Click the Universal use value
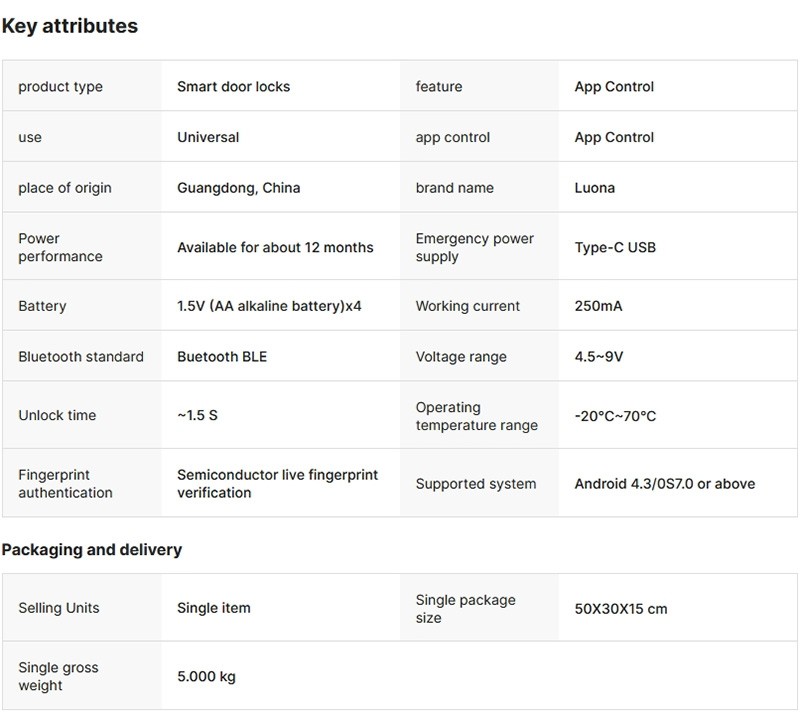 [208, 138]
